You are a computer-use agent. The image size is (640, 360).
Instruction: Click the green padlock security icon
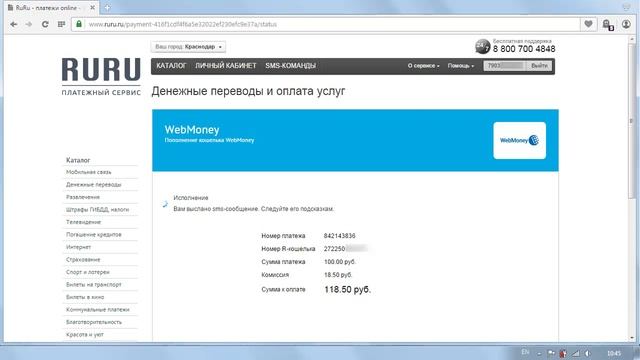[x=79, y=24]
